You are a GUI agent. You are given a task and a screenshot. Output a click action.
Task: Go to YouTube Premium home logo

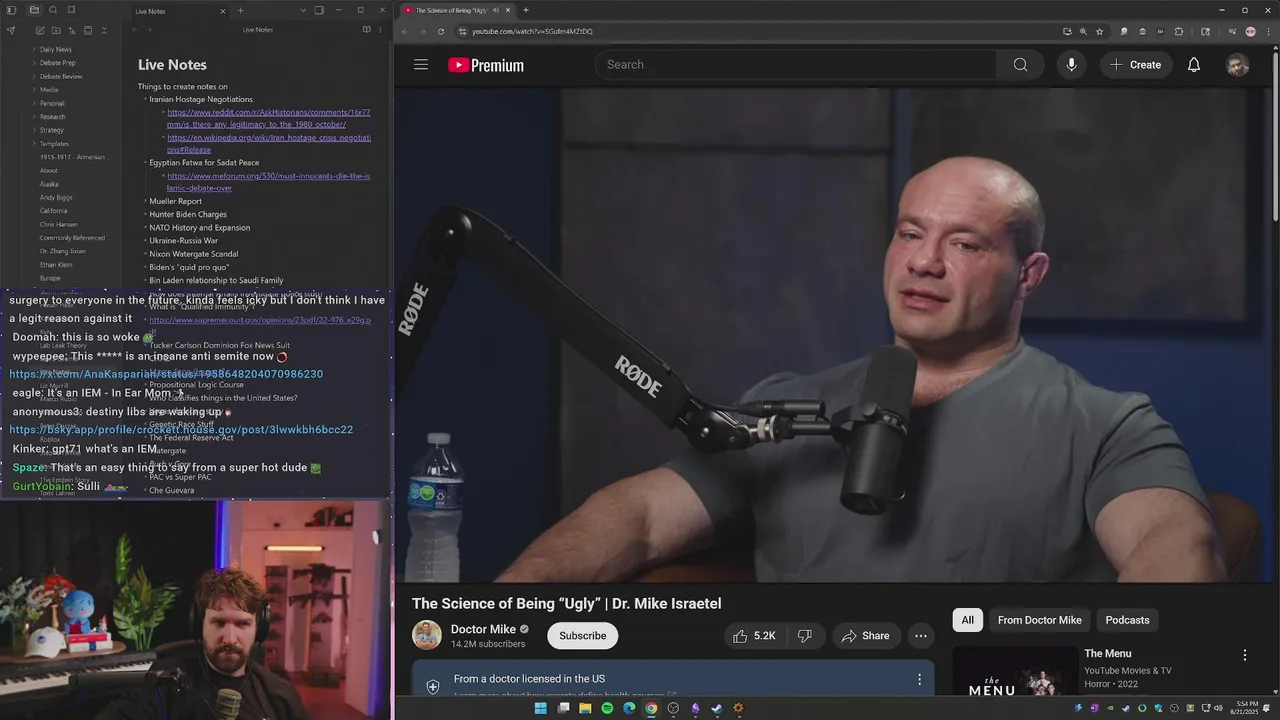pyautogui.click(x=486, y=65)
